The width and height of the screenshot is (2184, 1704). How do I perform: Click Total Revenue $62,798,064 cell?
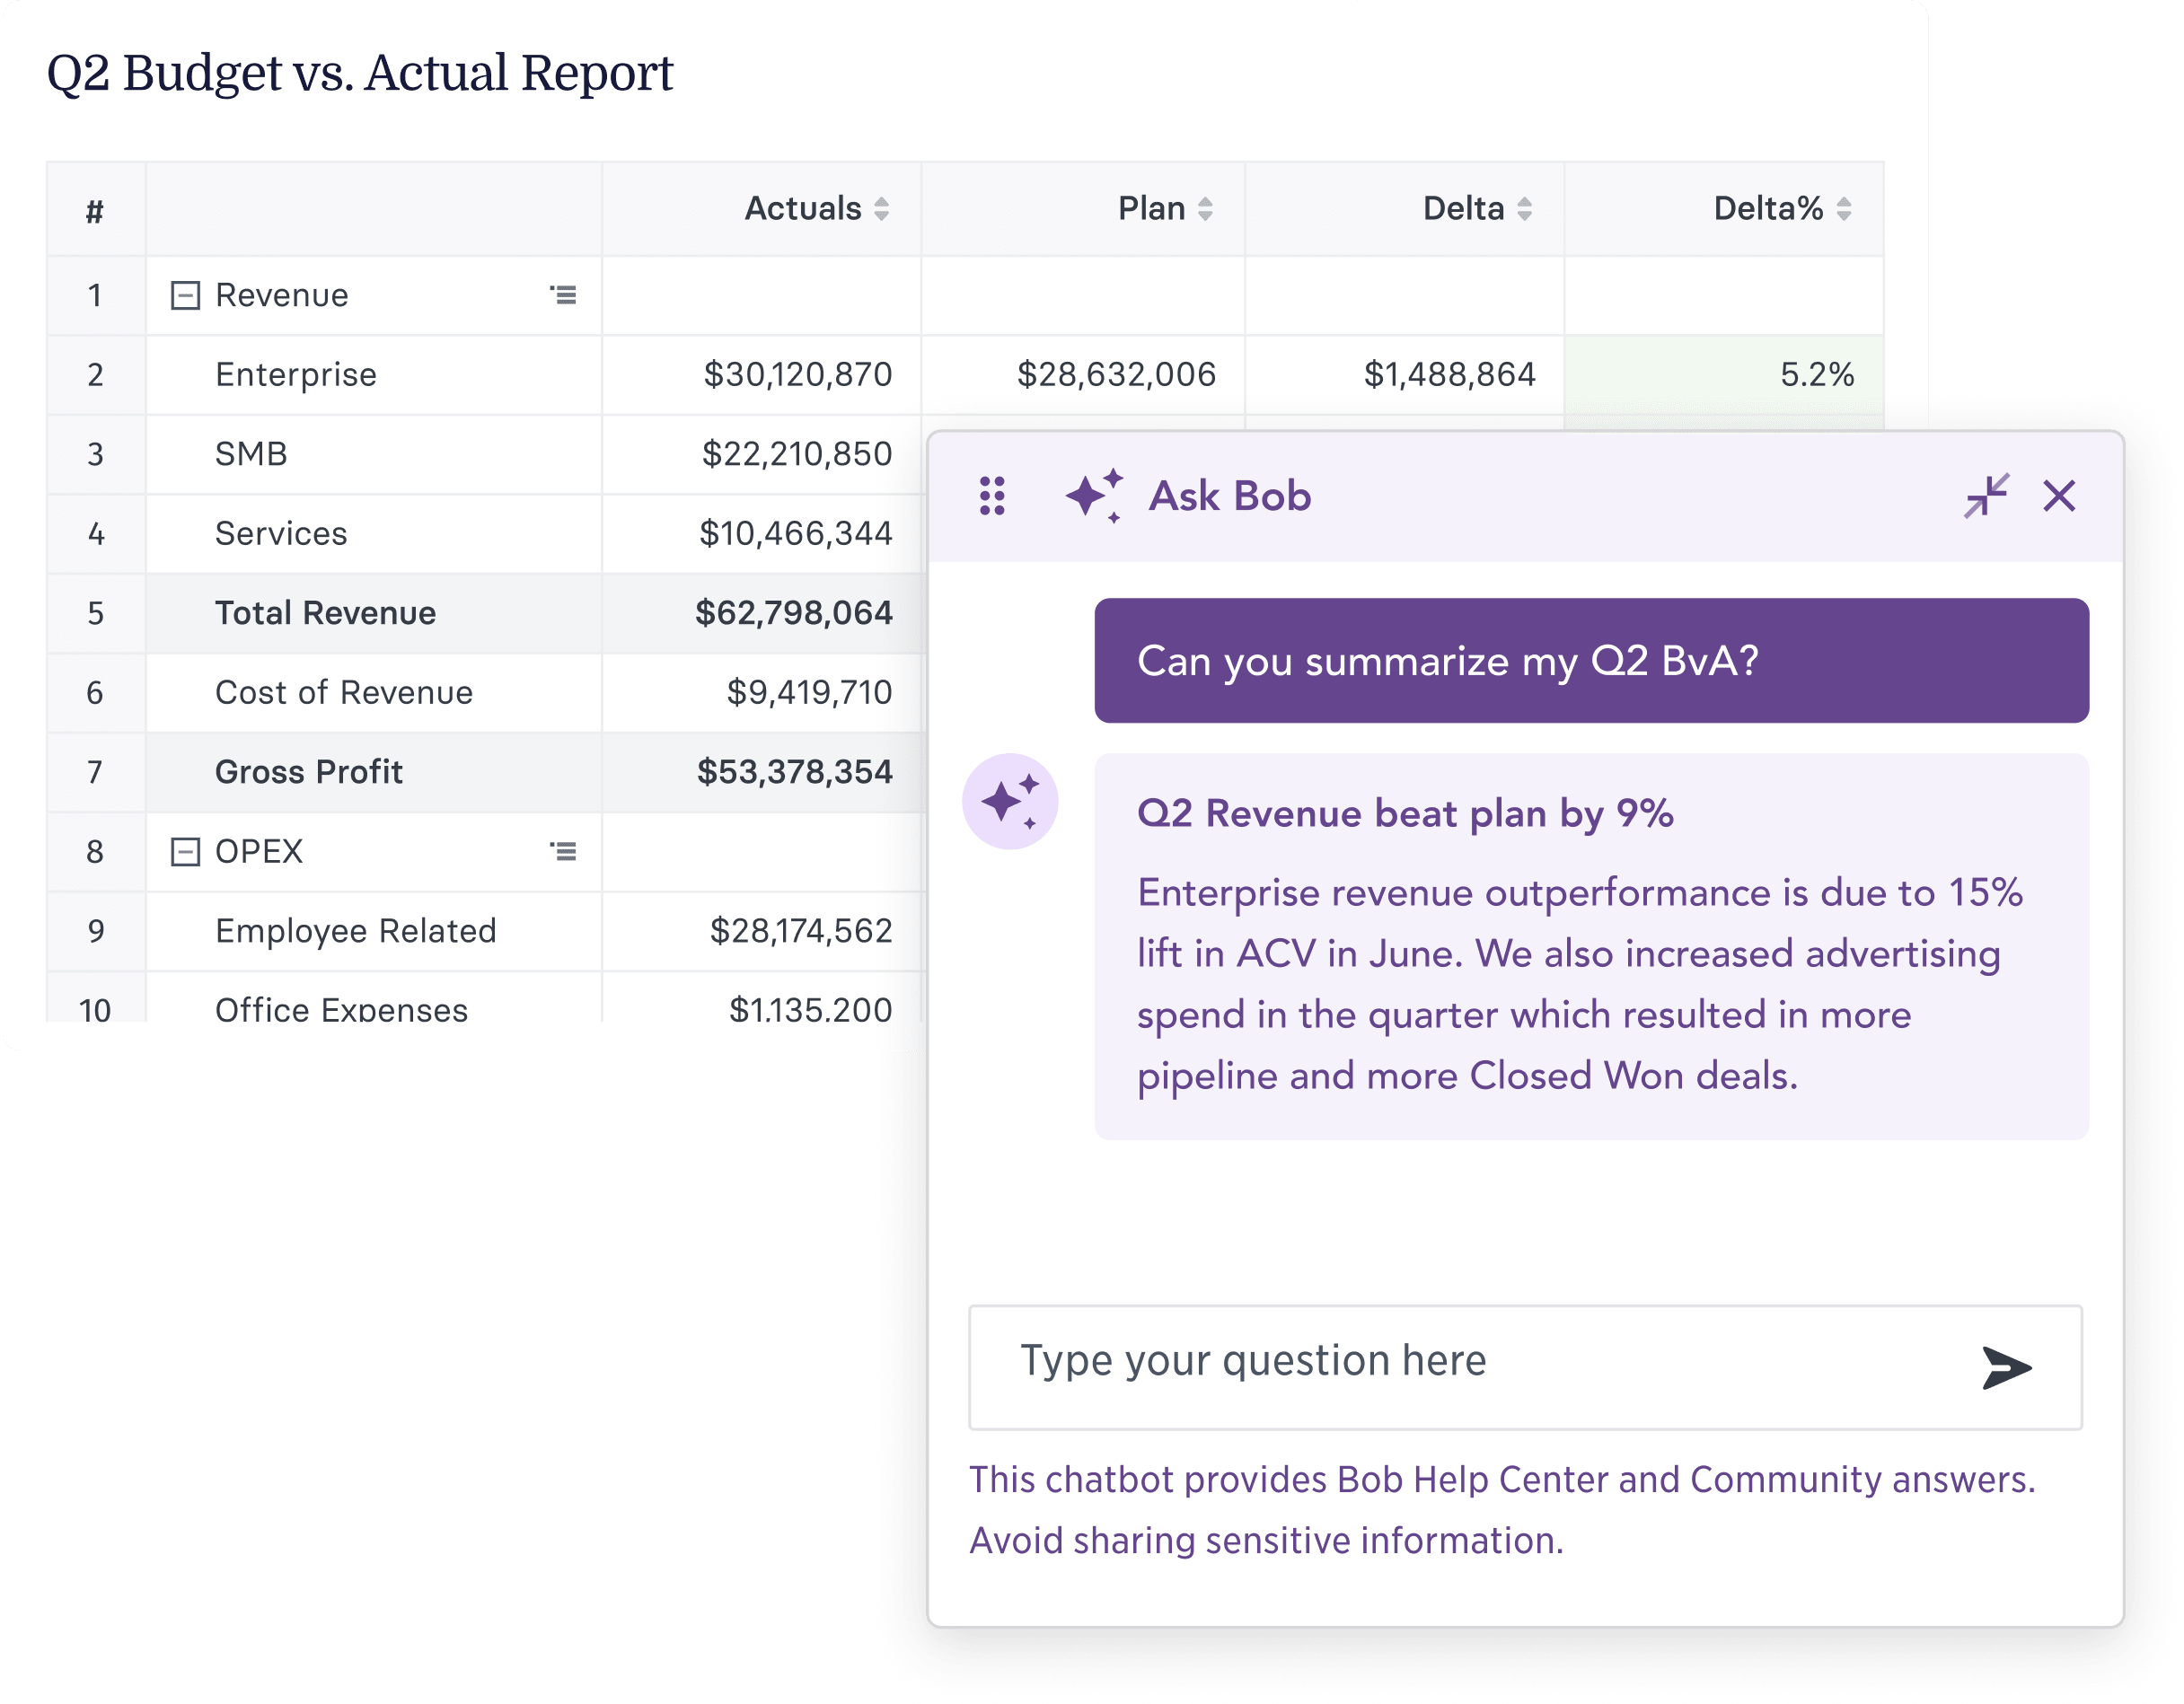(x=761, y=612)
